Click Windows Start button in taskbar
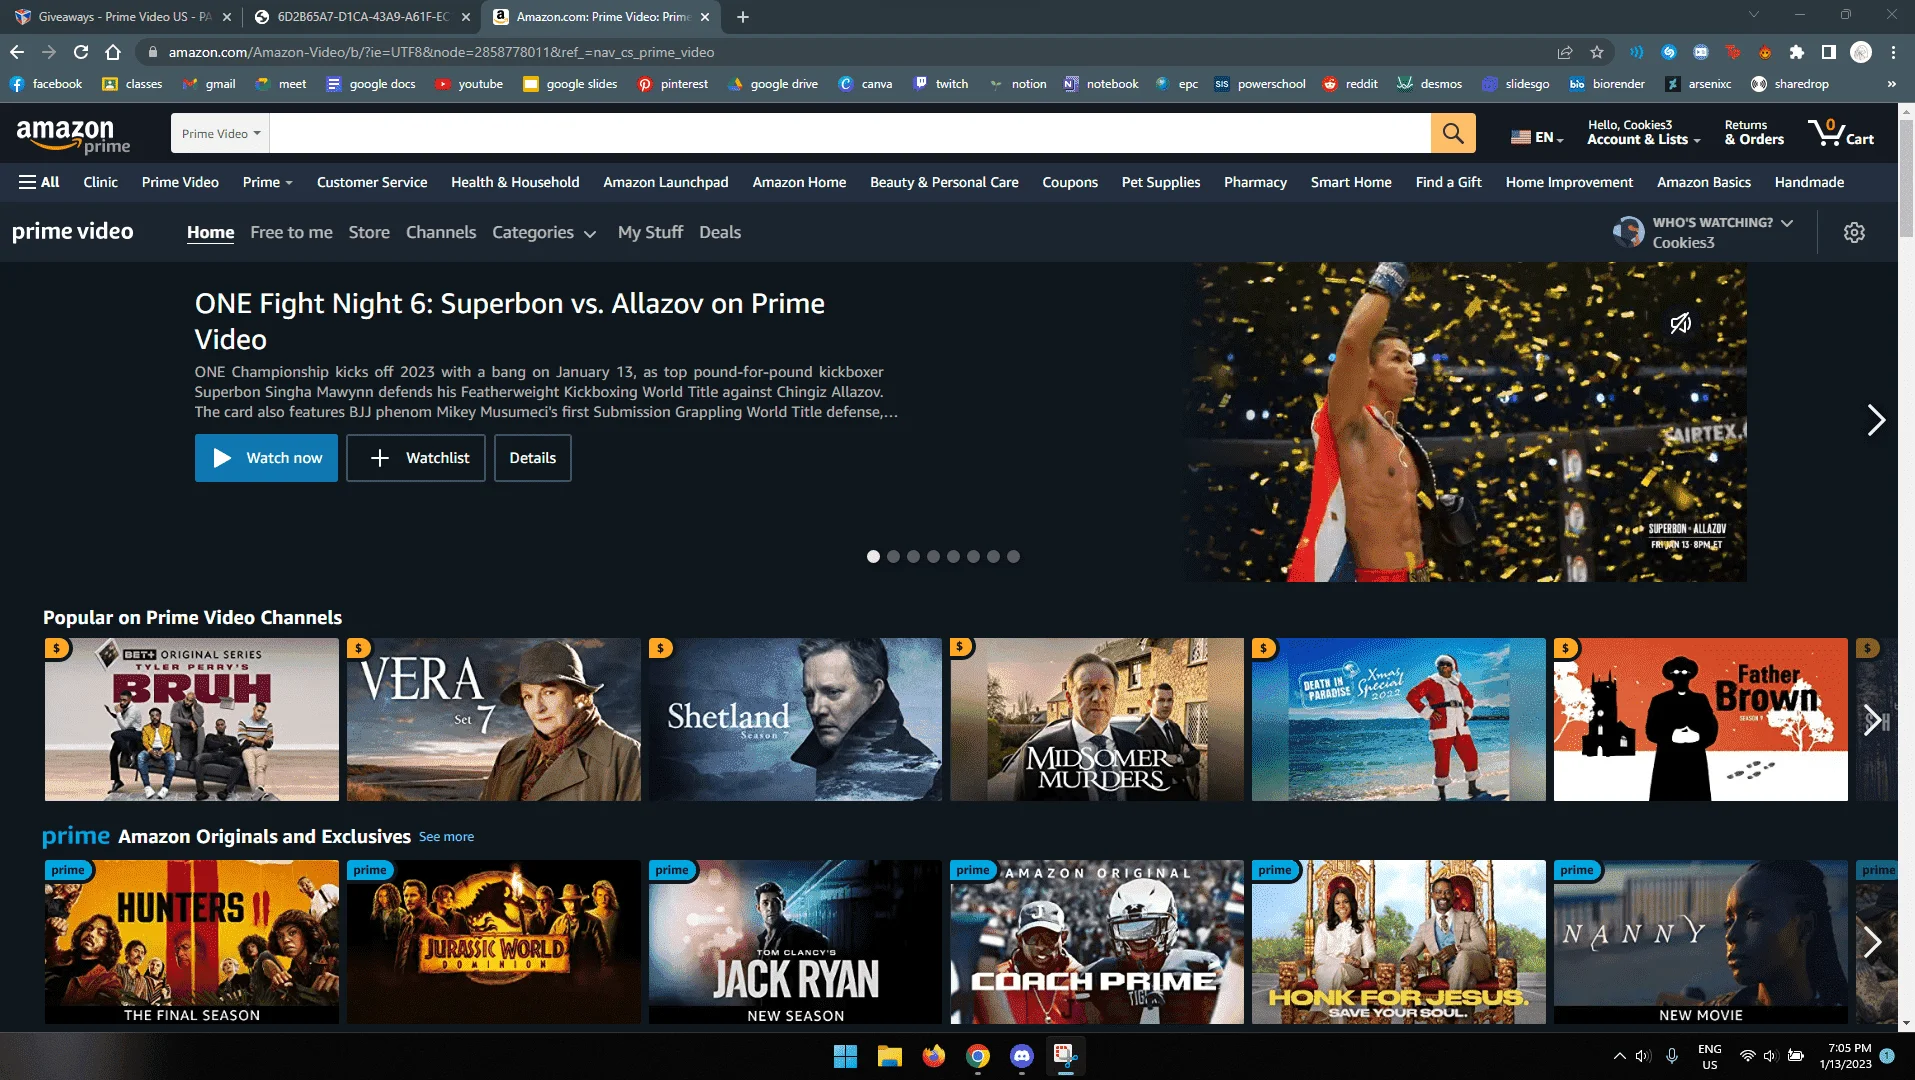The image size is (1915, 1080). click(845, 1056)
